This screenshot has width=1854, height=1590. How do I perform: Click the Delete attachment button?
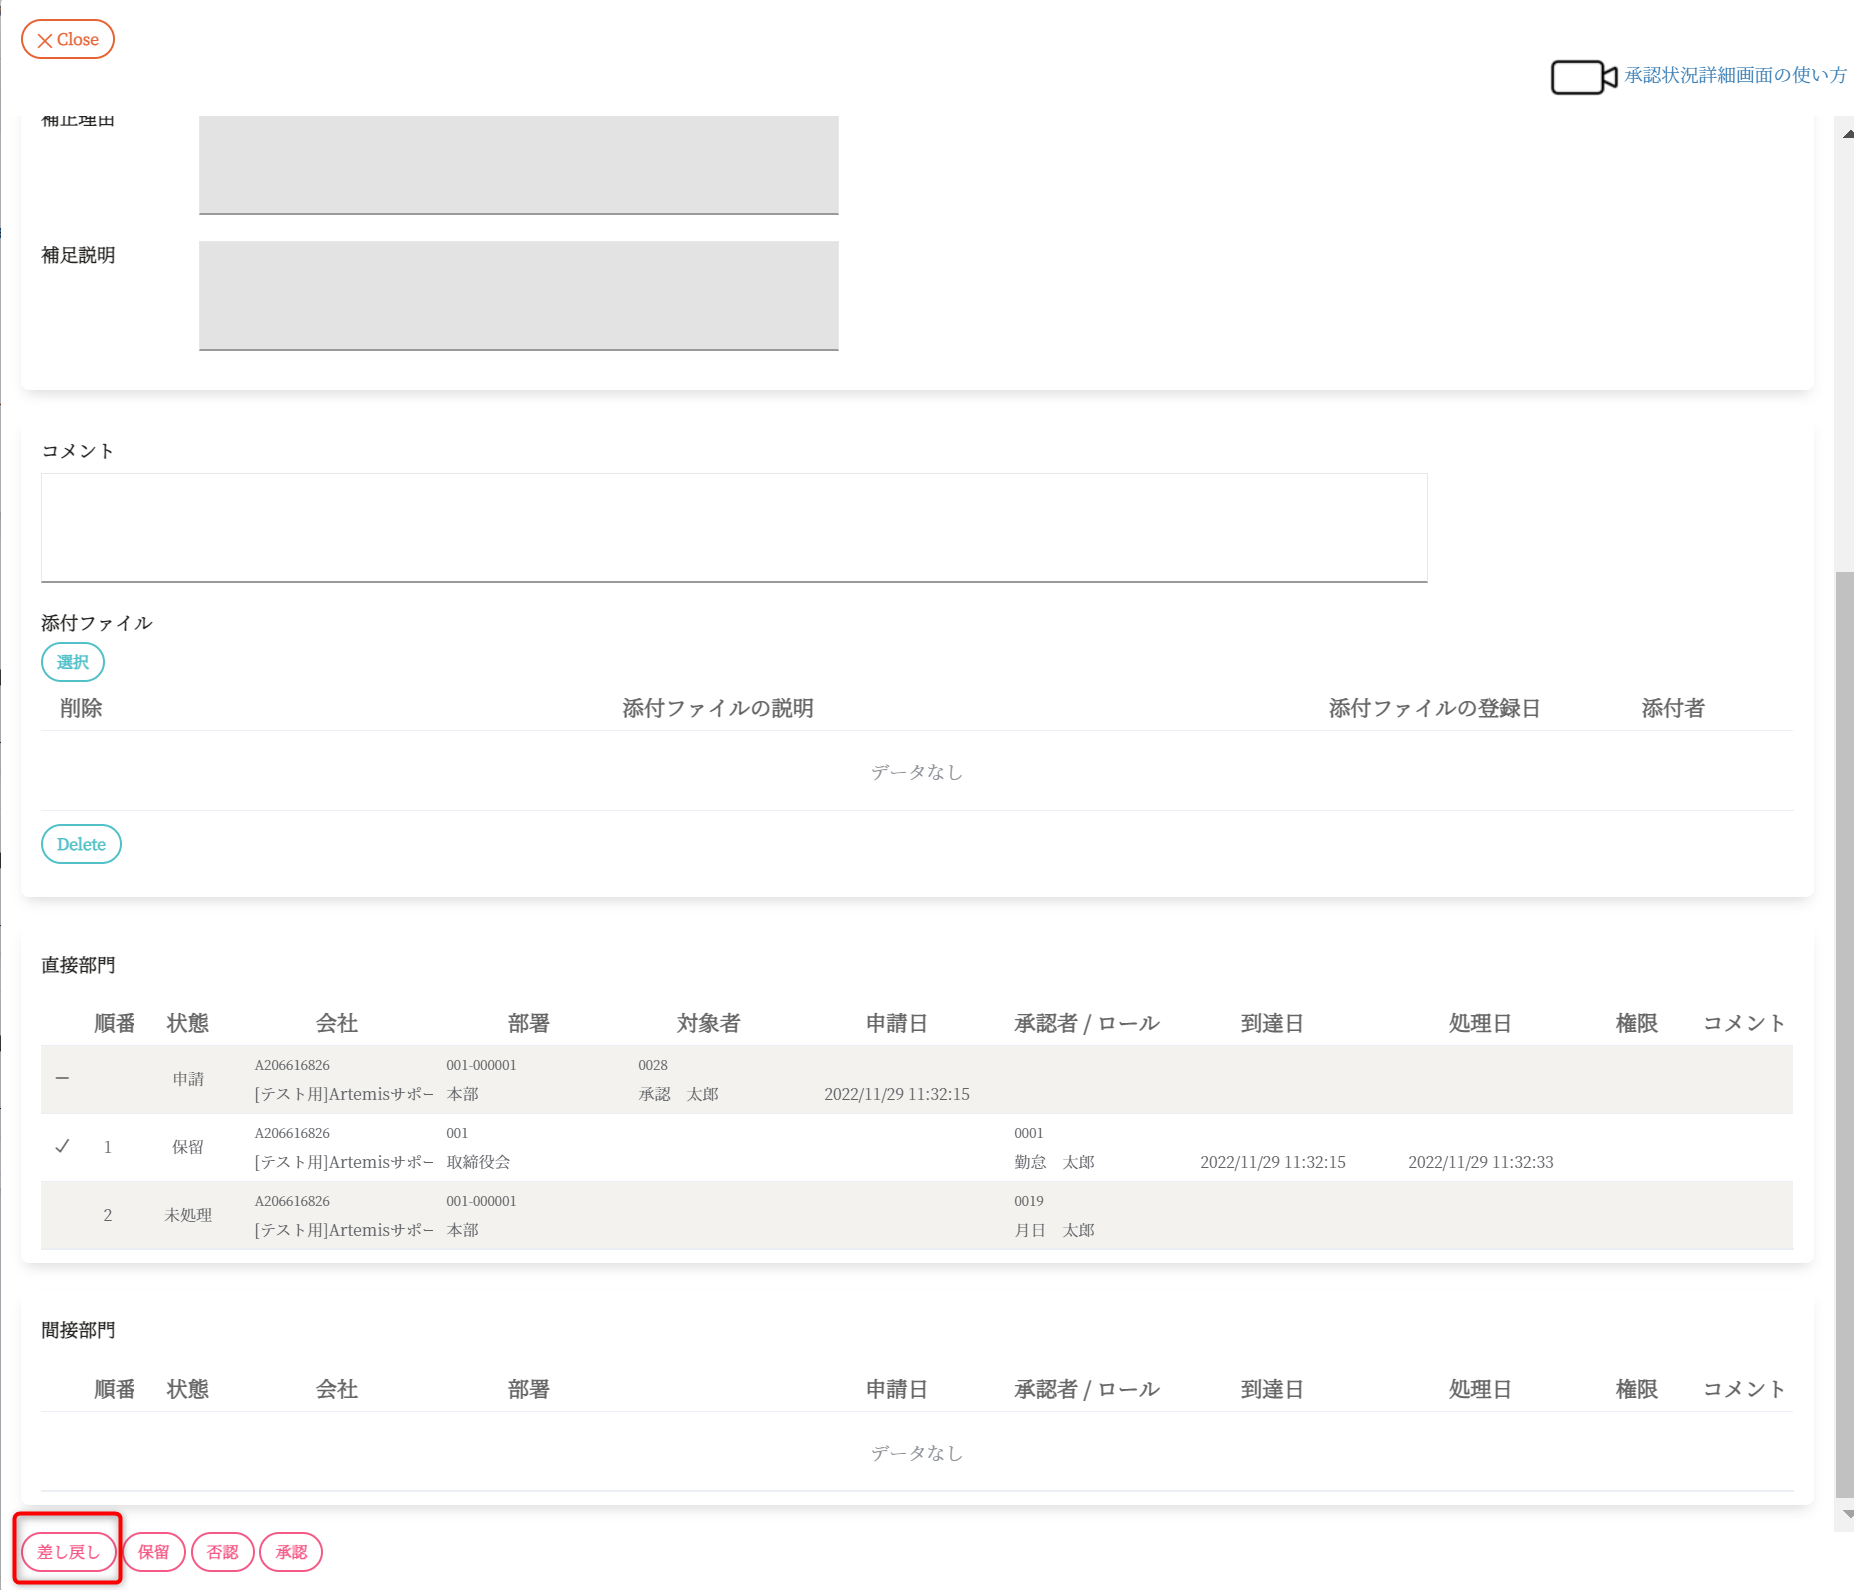pyautogui.click(x=81, y=844)
